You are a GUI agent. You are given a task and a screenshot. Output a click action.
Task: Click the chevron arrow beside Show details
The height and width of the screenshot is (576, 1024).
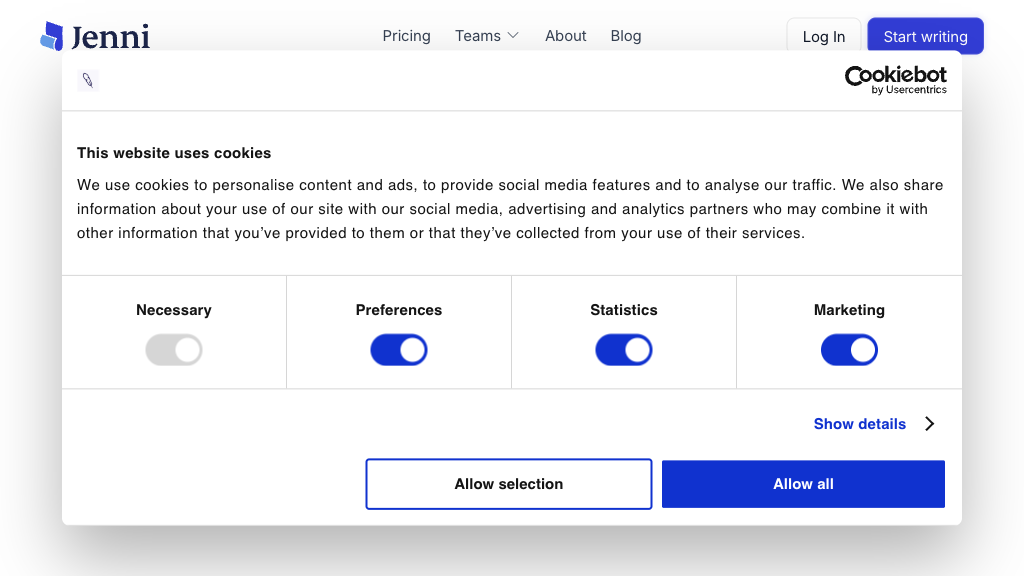930,424
